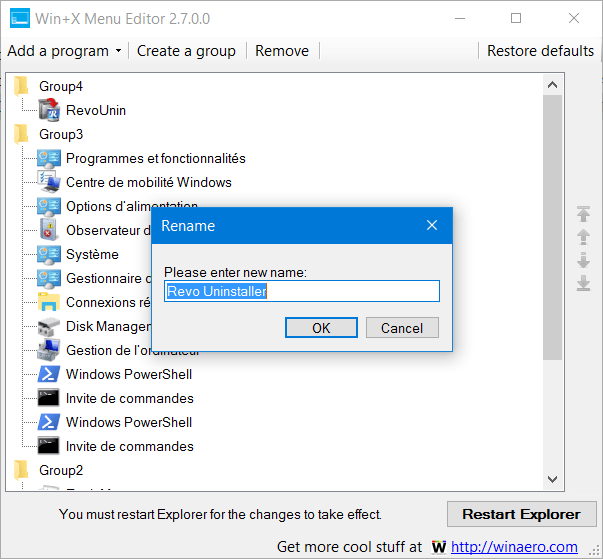
Task: Click Programmes et fonctionnalités icon
Action: click(49, 158)
